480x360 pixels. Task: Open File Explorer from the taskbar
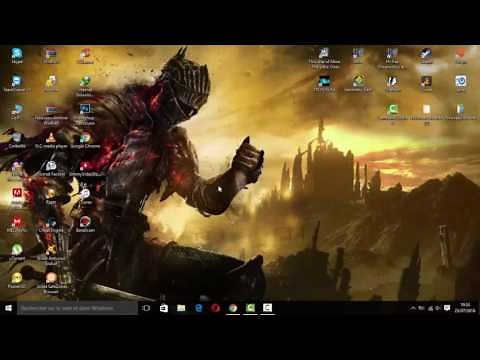(x=181, y=308)
